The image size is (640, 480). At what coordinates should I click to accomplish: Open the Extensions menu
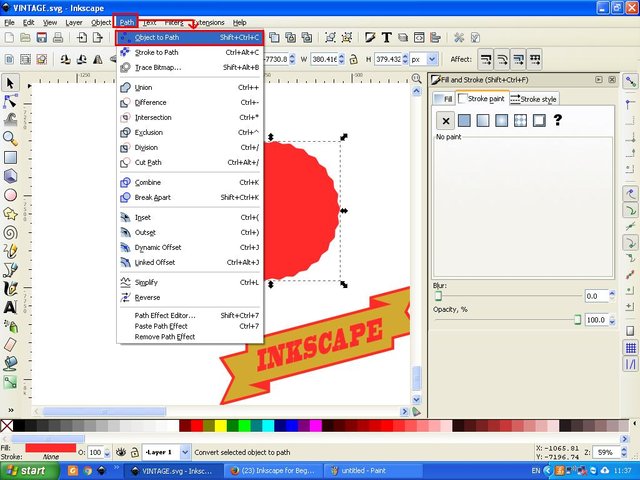(x=209, y=22)
